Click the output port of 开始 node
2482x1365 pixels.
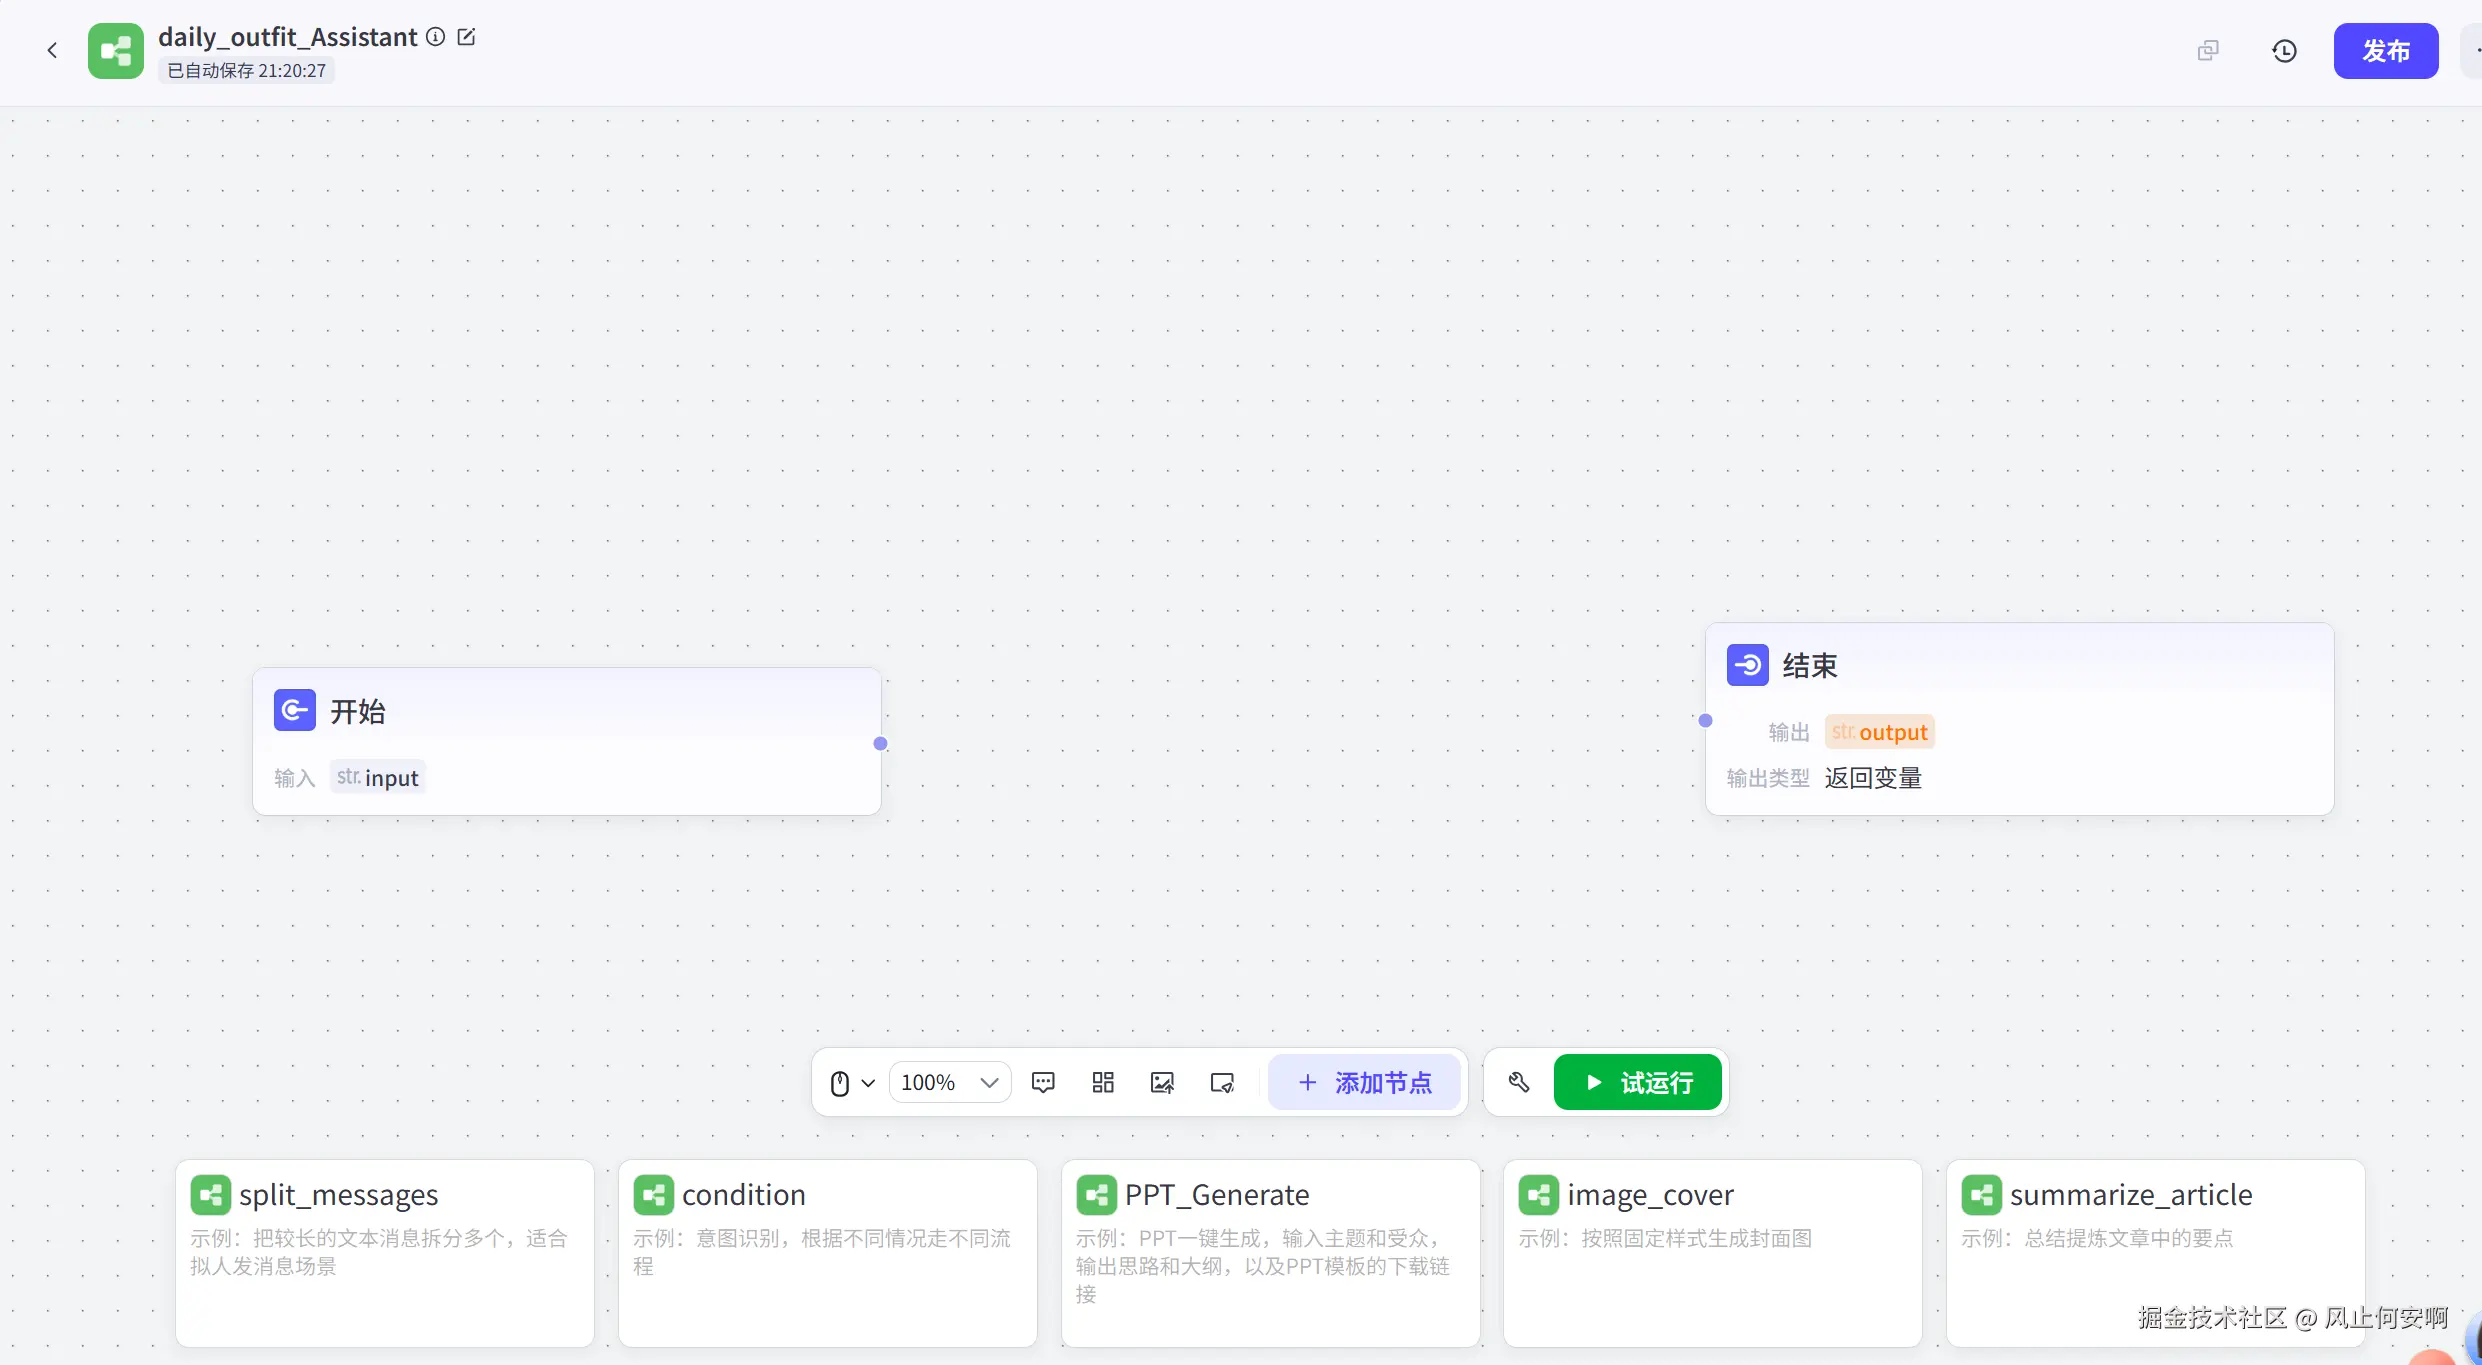[880, 743]
